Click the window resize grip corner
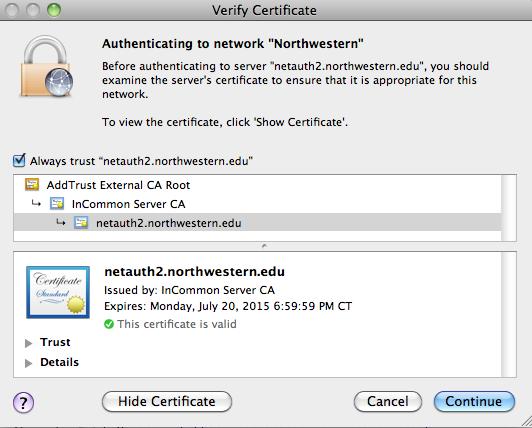 [x=526, y=422]
